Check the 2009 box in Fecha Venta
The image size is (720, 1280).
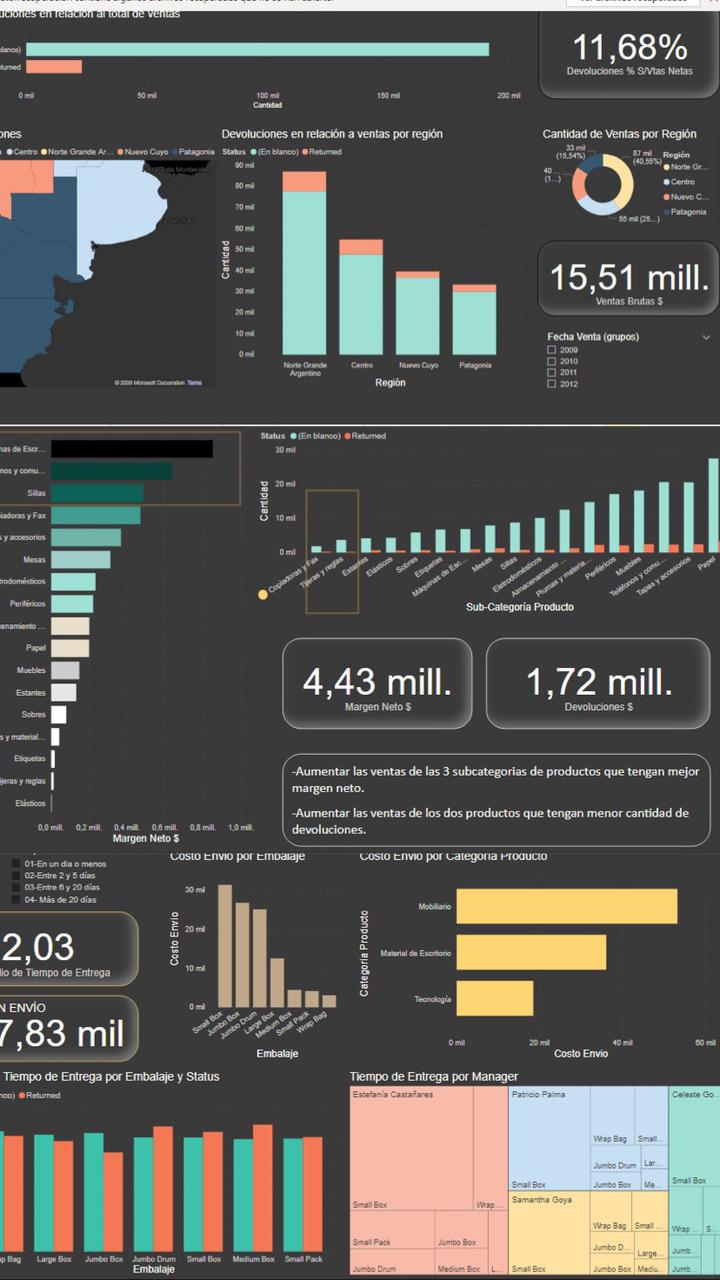click(x=551, y=351)
